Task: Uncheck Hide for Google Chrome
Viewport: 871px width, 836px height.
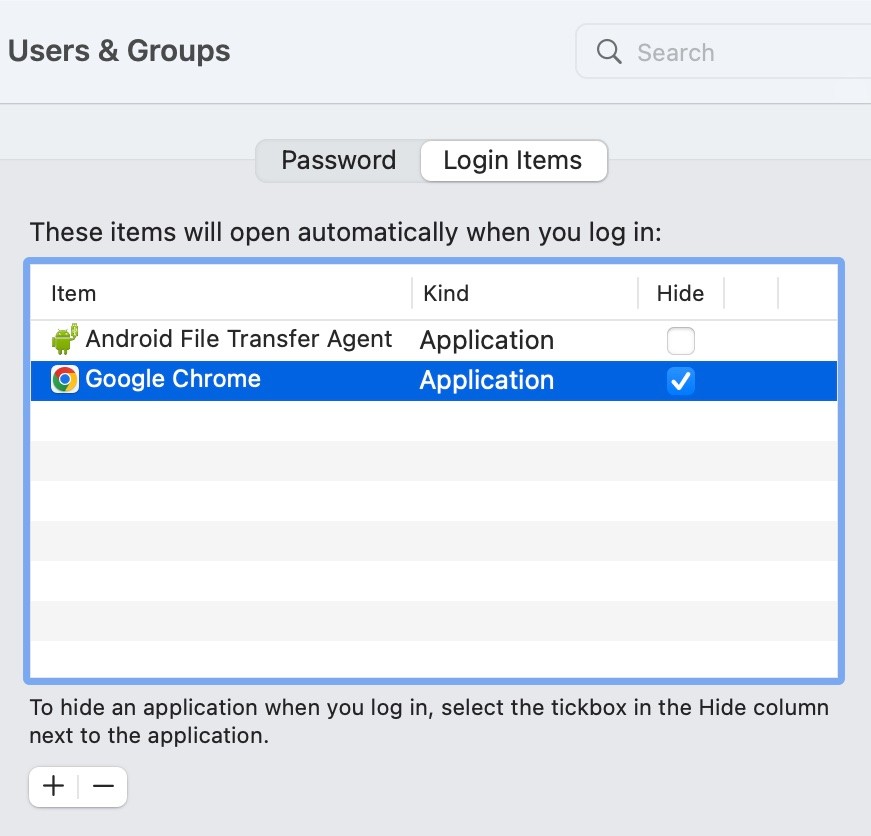Action: click(x=680, y=381)
